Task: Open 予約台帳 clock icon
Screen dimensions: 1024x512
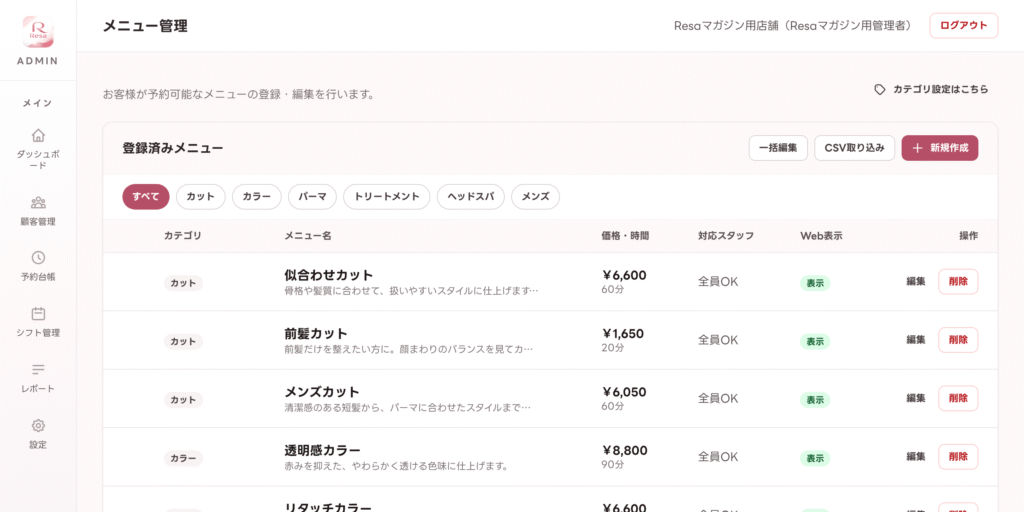Action: coord(38,257)
